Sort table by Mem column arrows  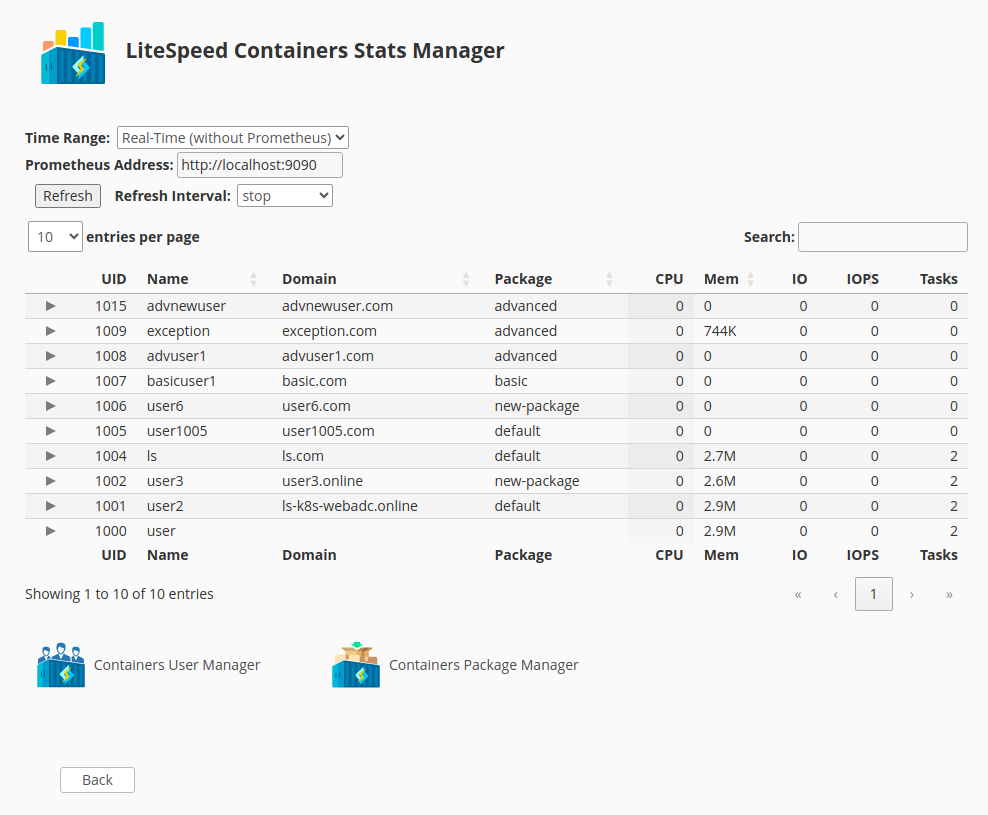(751, 279)
